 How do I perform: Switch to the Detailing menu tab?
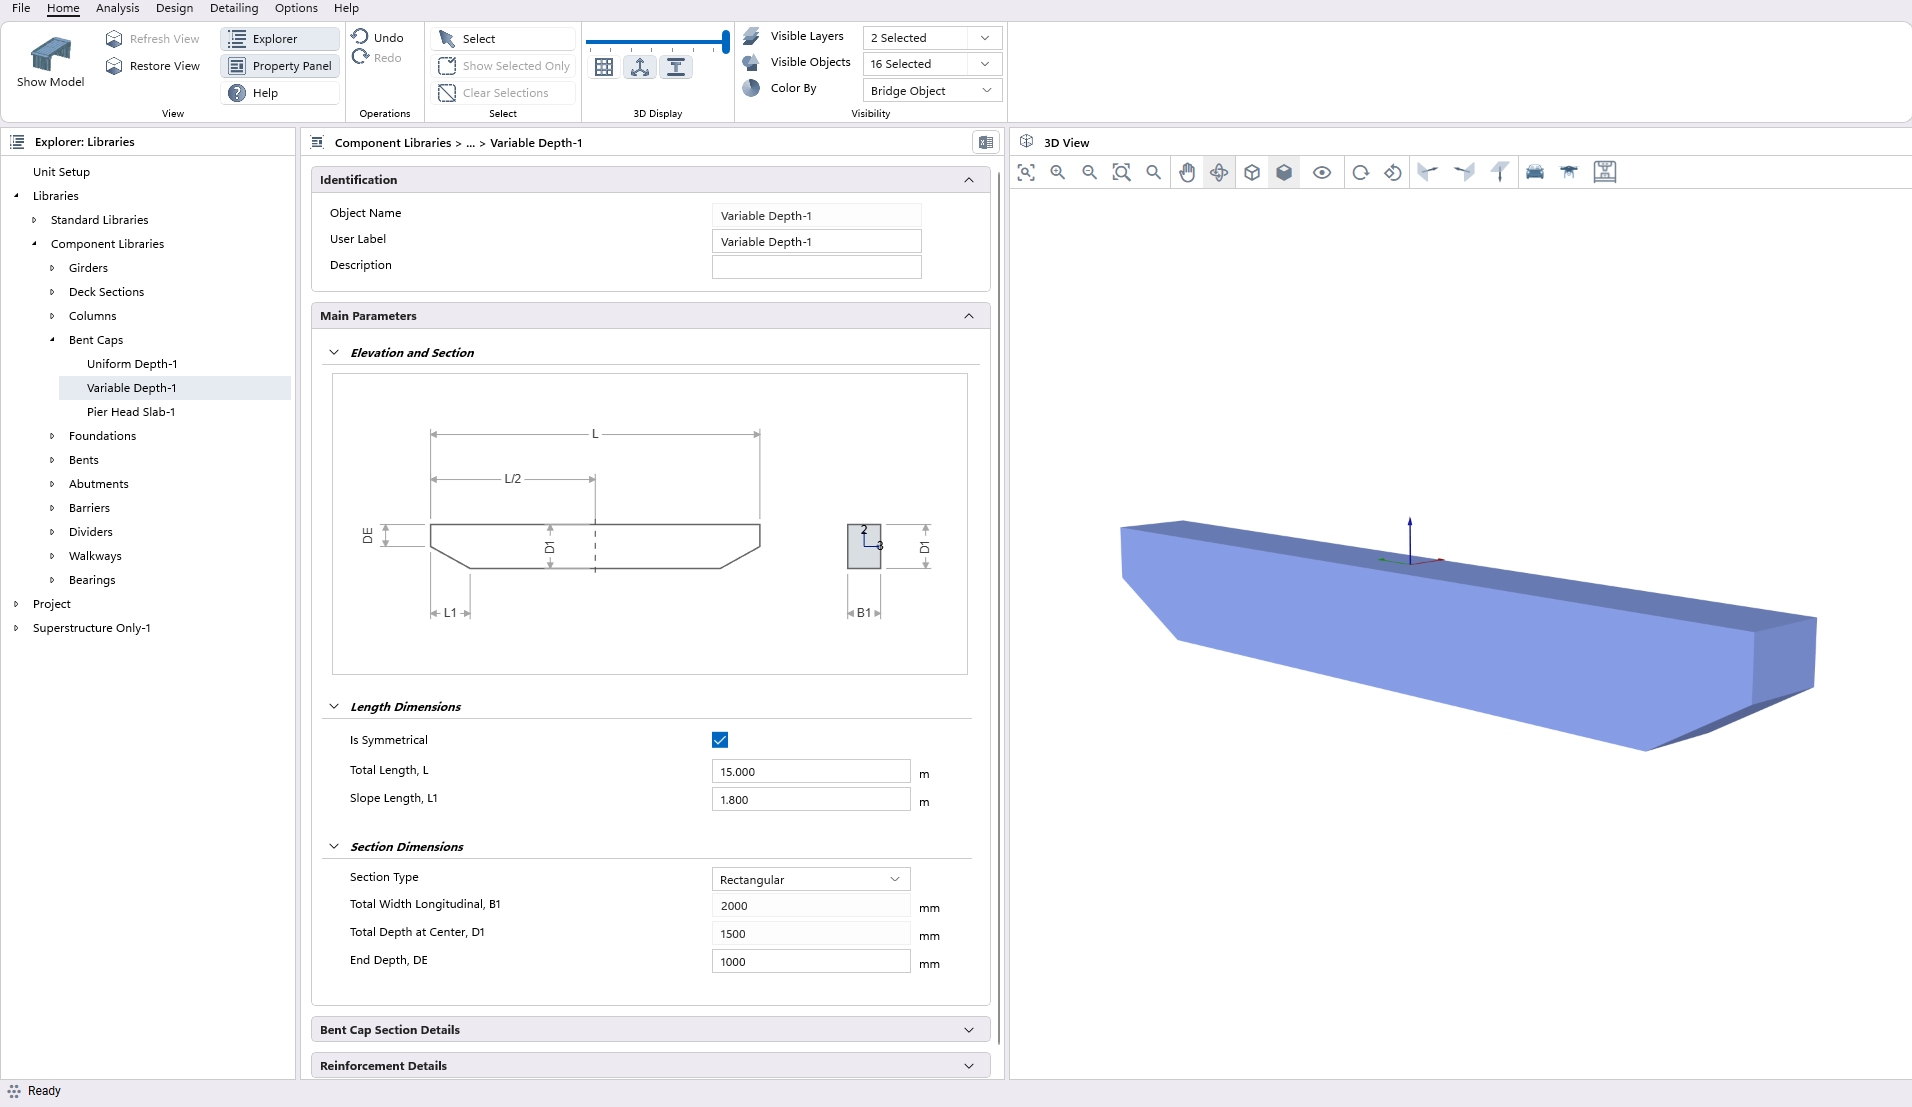pyautogui.click(x=234, y=8)
